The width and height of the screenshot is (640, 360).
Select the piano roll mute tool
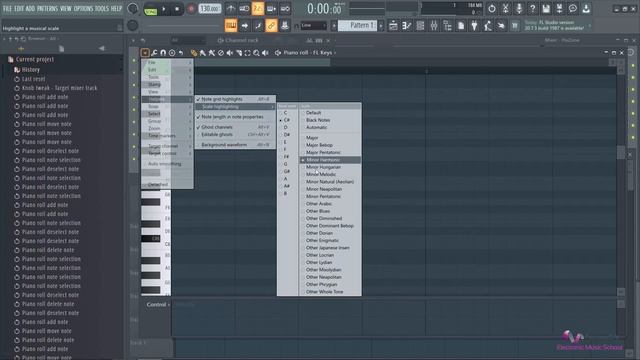pyautogui.click(x=230, y=53)
